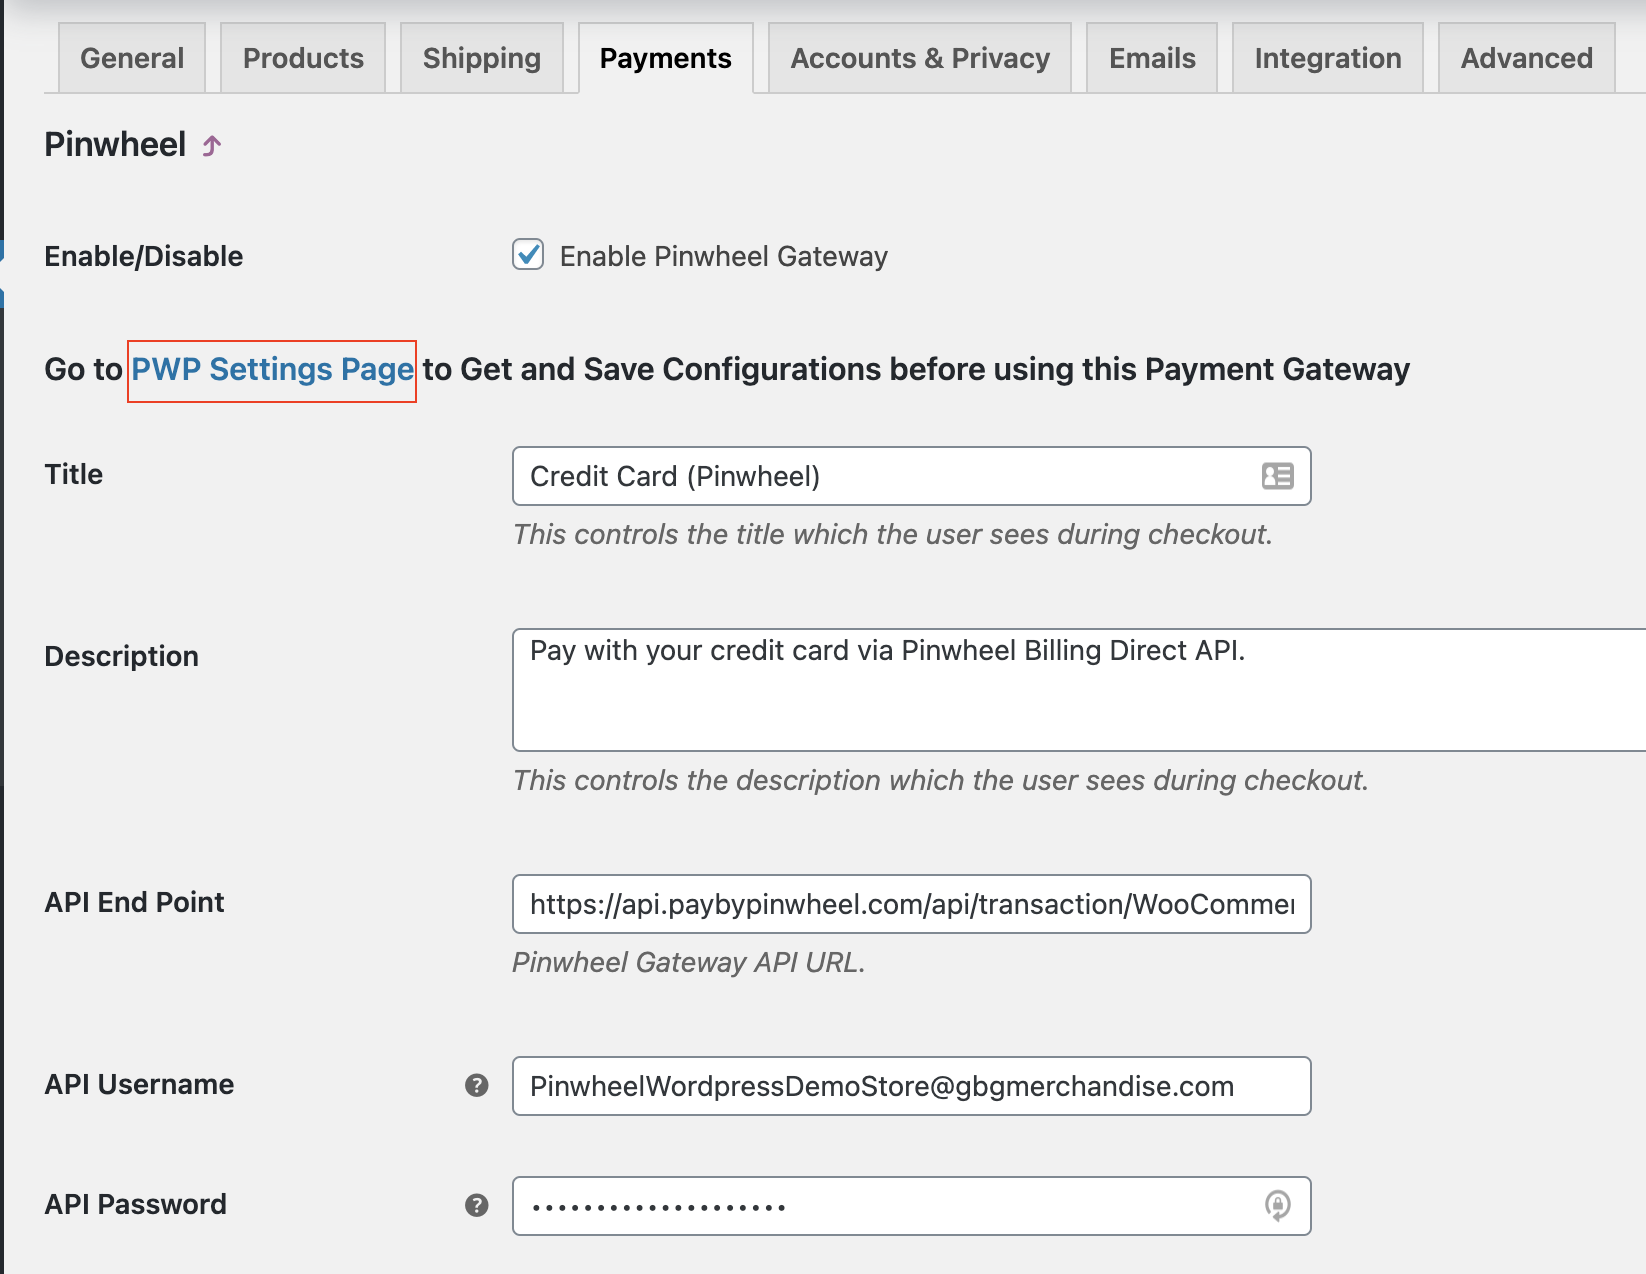Click the 'Enable Pinwheel Gateway' label text
Viewport: 1646px width, 1274px height.
[724, 257]
